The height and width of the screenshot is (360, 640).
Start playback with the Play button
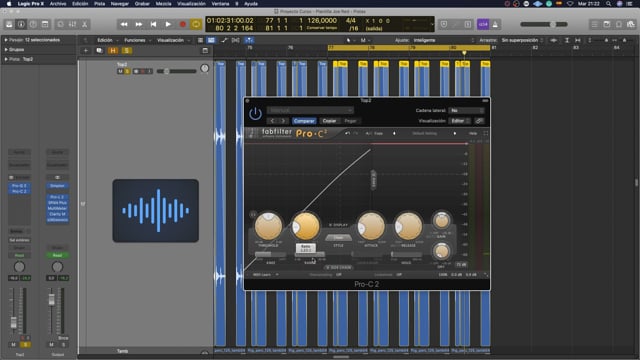coord(168,24)
